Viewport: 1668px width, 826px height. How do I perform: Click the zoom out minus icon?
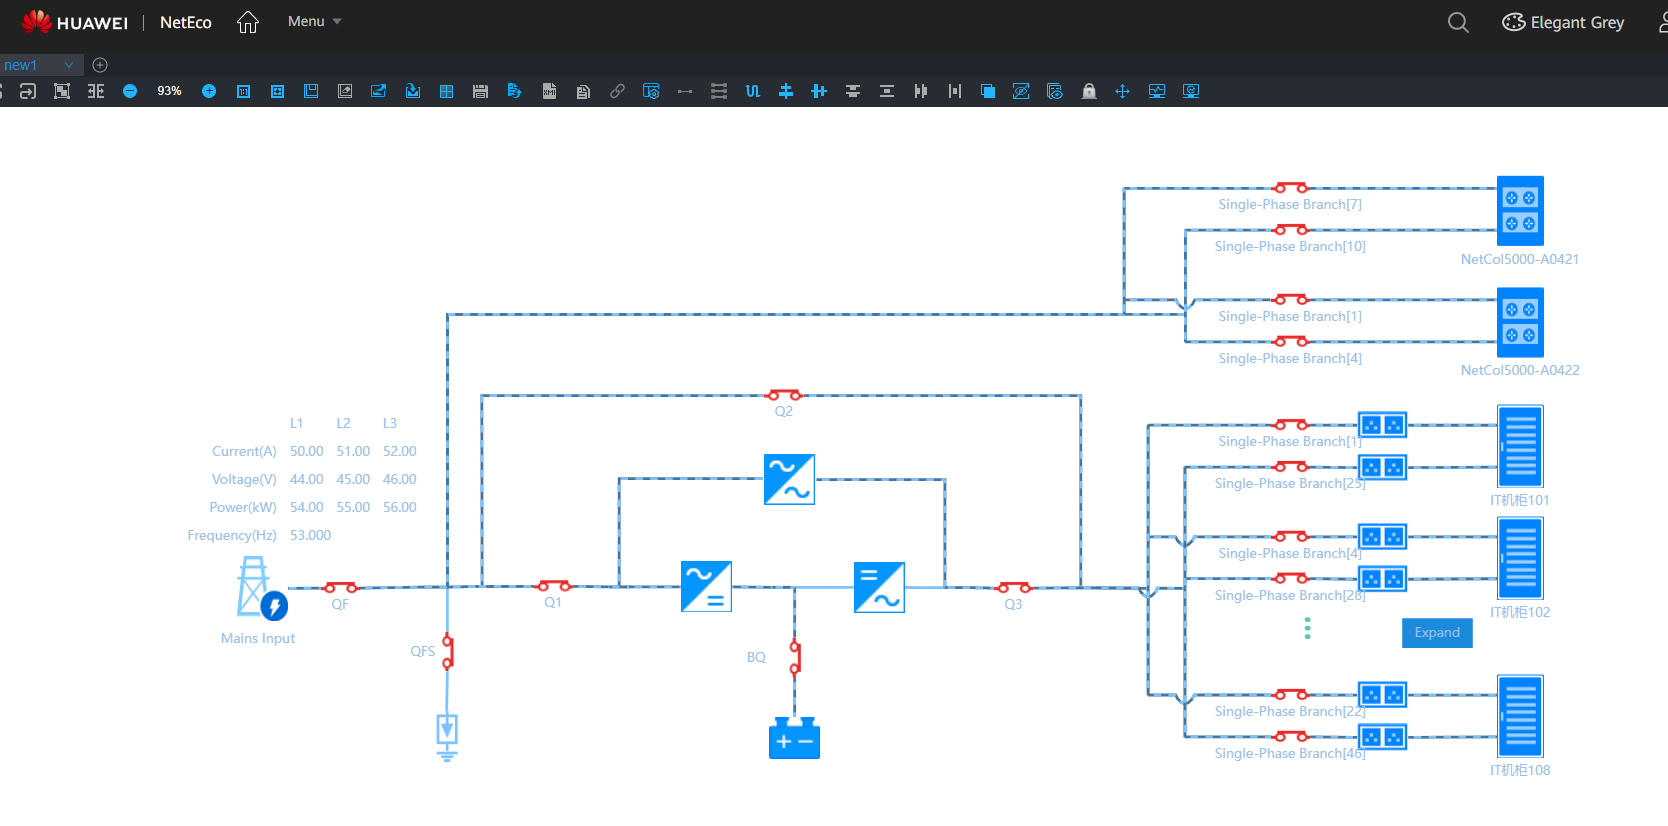pos(130,91)
